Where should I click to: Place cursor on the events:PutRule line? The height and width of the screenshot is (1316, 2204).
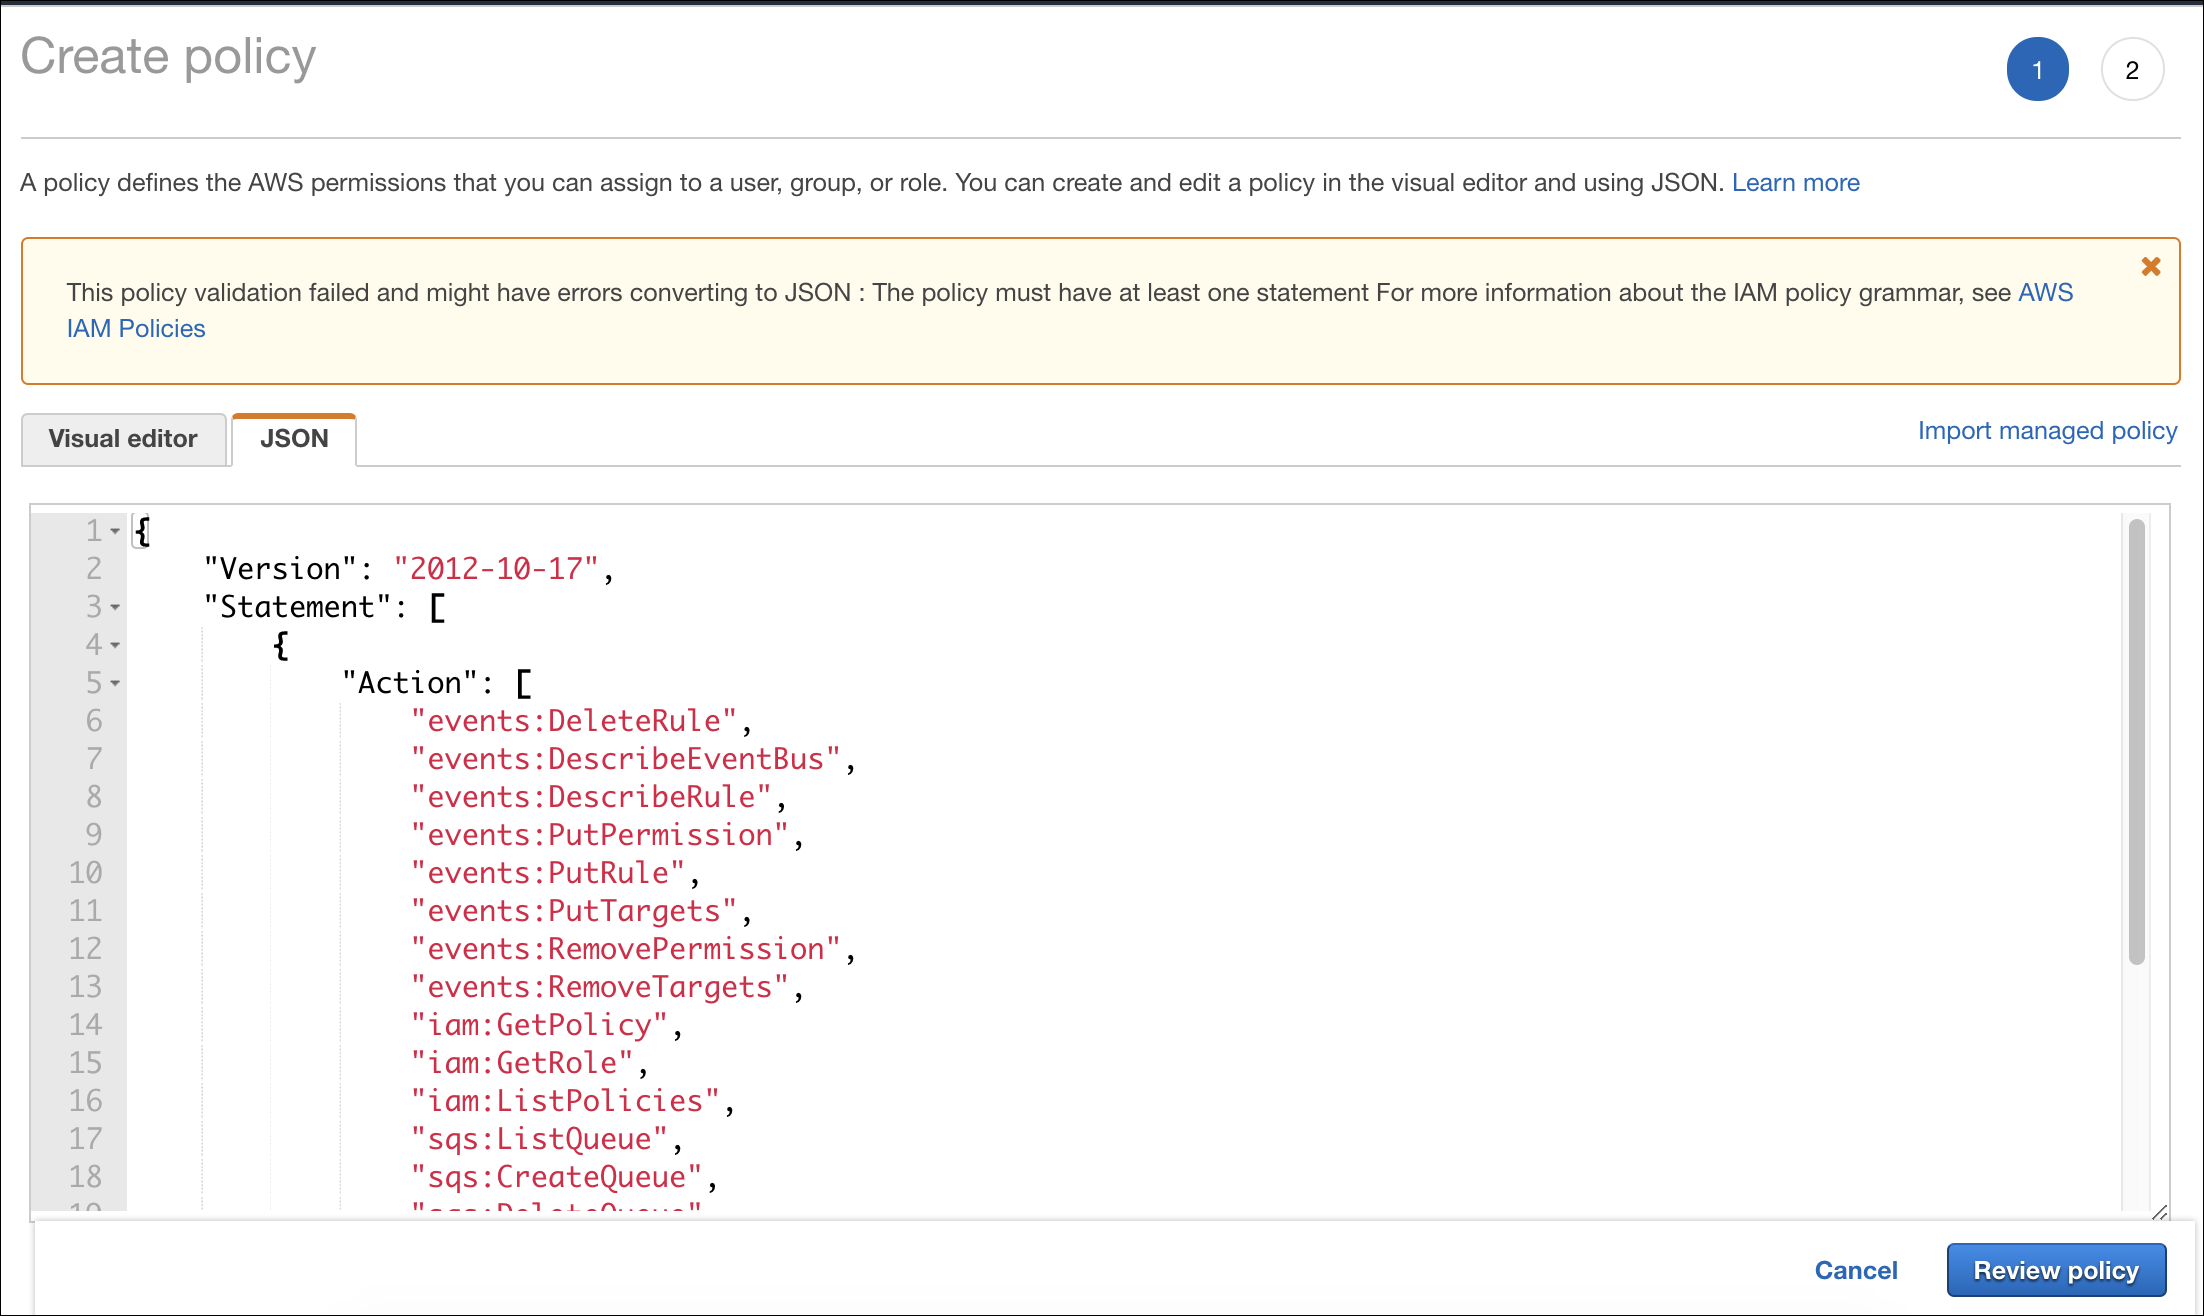click(548, 873)
